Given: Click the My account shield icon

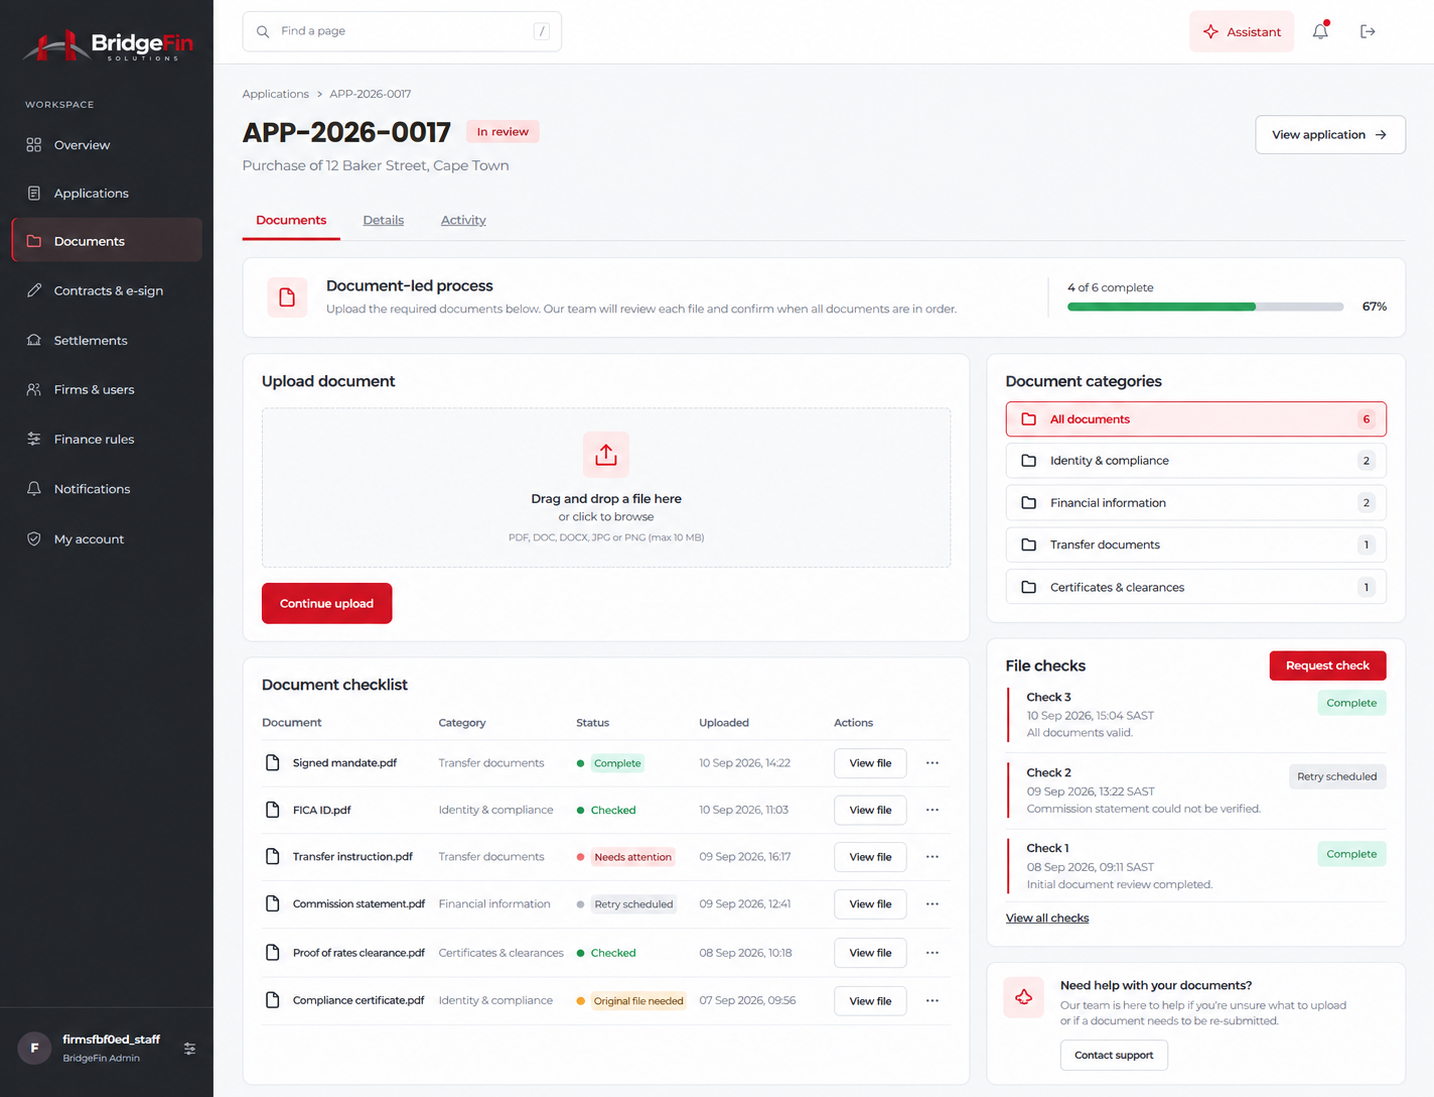Looking at the screenshot, I should (34, 539).
